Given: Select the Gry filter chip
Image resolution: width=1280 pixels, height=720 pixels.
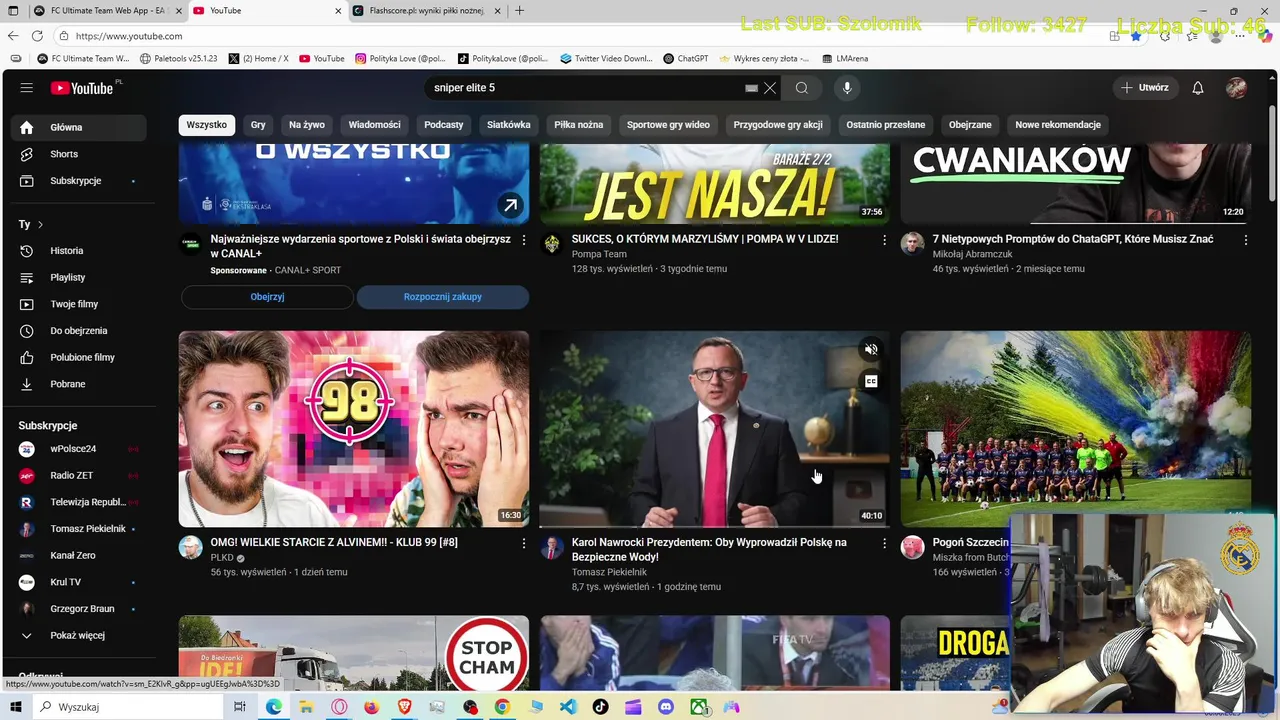Looking at the screenshot, I should [x=258, y=125].
